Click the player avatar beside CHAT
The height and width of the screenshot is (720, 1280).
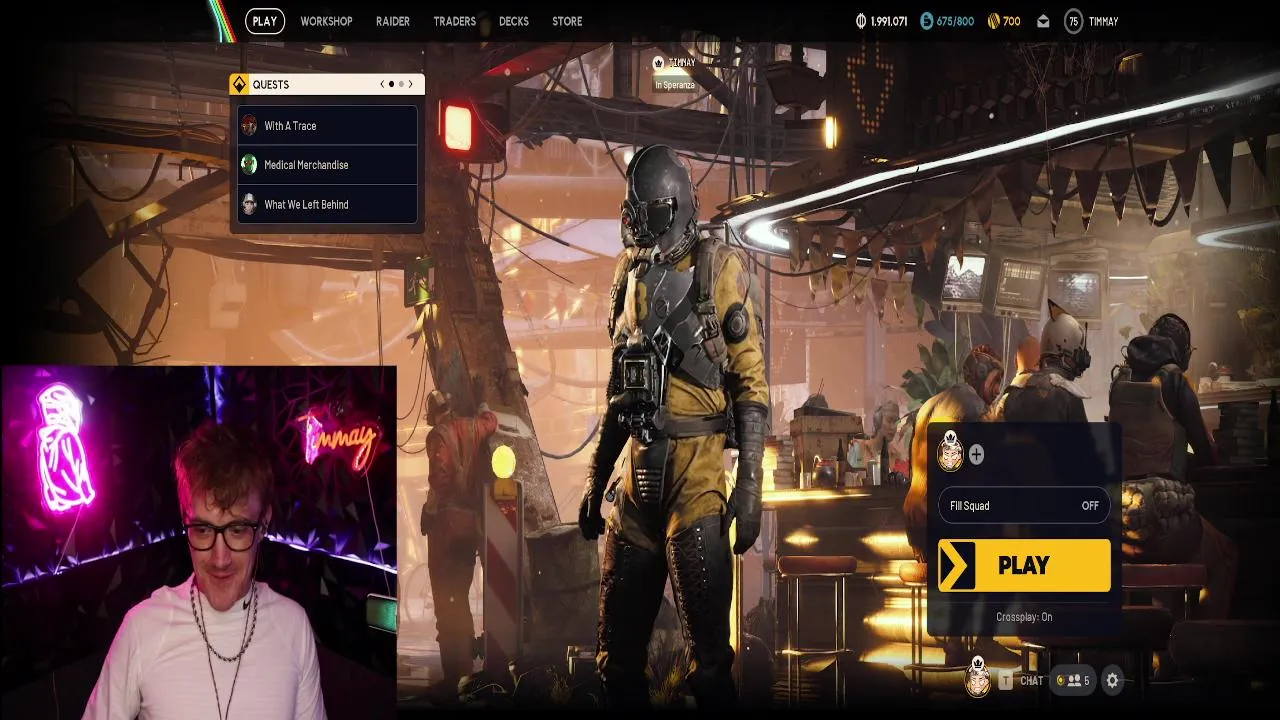point(978,679)
